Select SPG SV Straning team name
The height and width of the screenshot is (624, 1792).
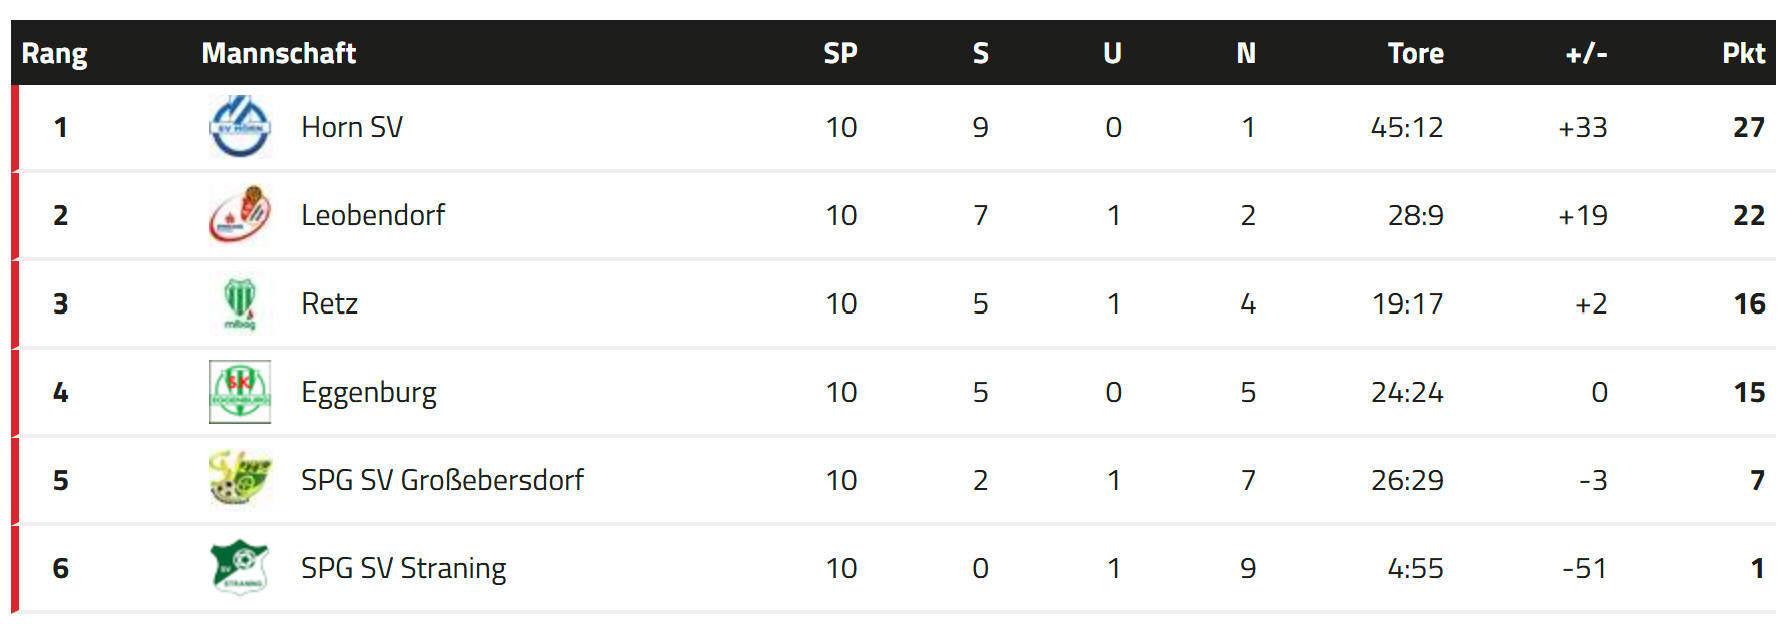pyautogui.click(x=404, y=569)
